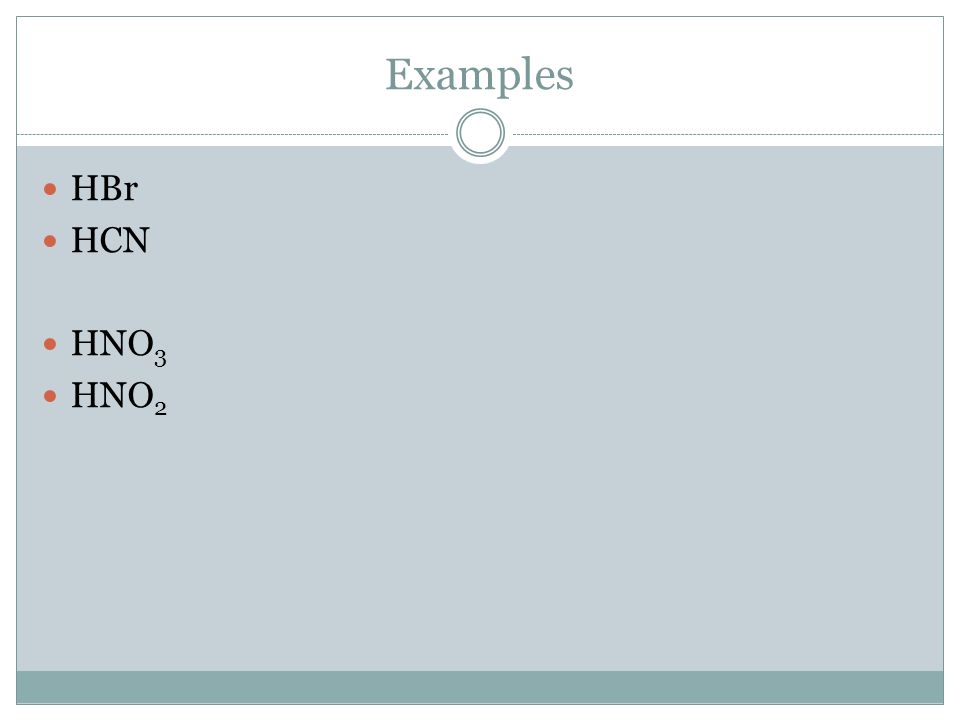Click the dashed divider line left of circle

pos(233,134)
